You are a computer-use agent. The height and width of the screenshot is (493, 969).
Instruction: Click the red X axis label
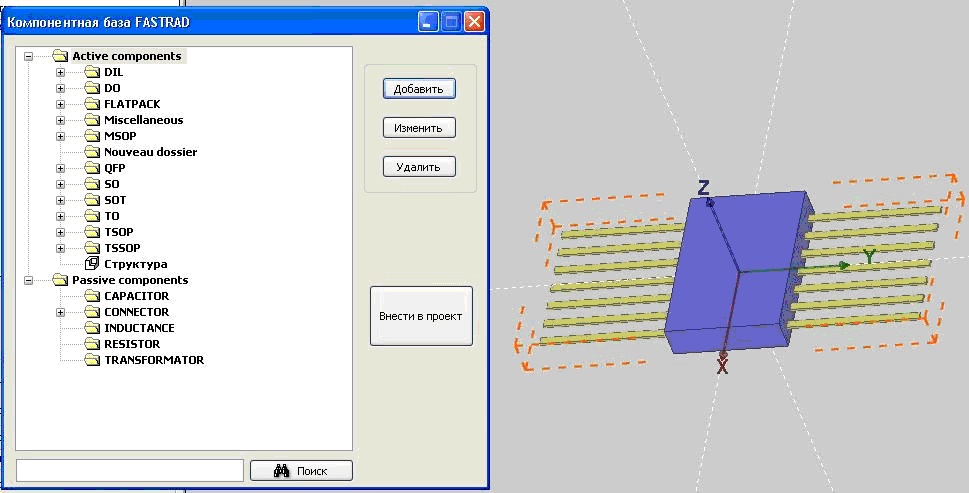pos(722,367)
